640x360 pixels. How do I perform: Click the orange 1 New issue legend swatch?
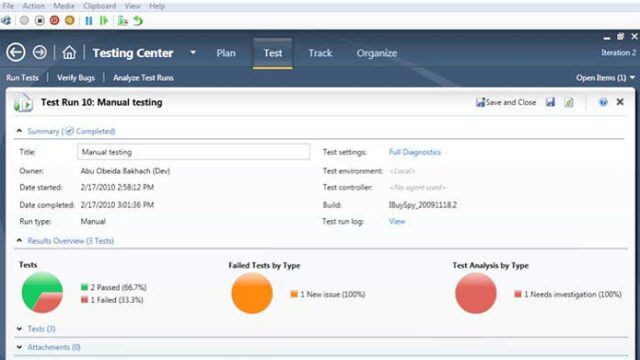(x=294, y=294)
